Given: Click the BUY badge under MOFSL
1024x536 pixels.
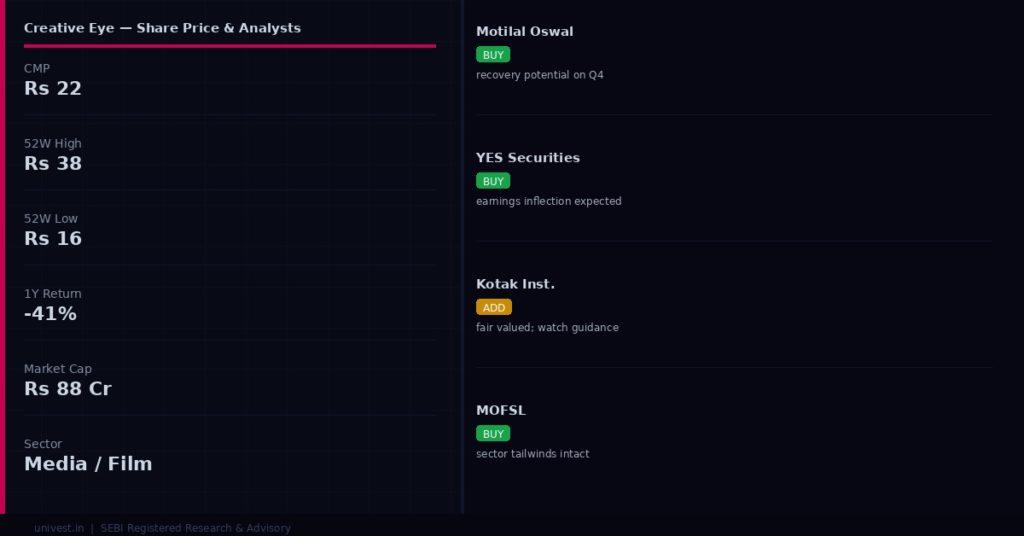Looking at the screenshot, I should pos(493,434).
